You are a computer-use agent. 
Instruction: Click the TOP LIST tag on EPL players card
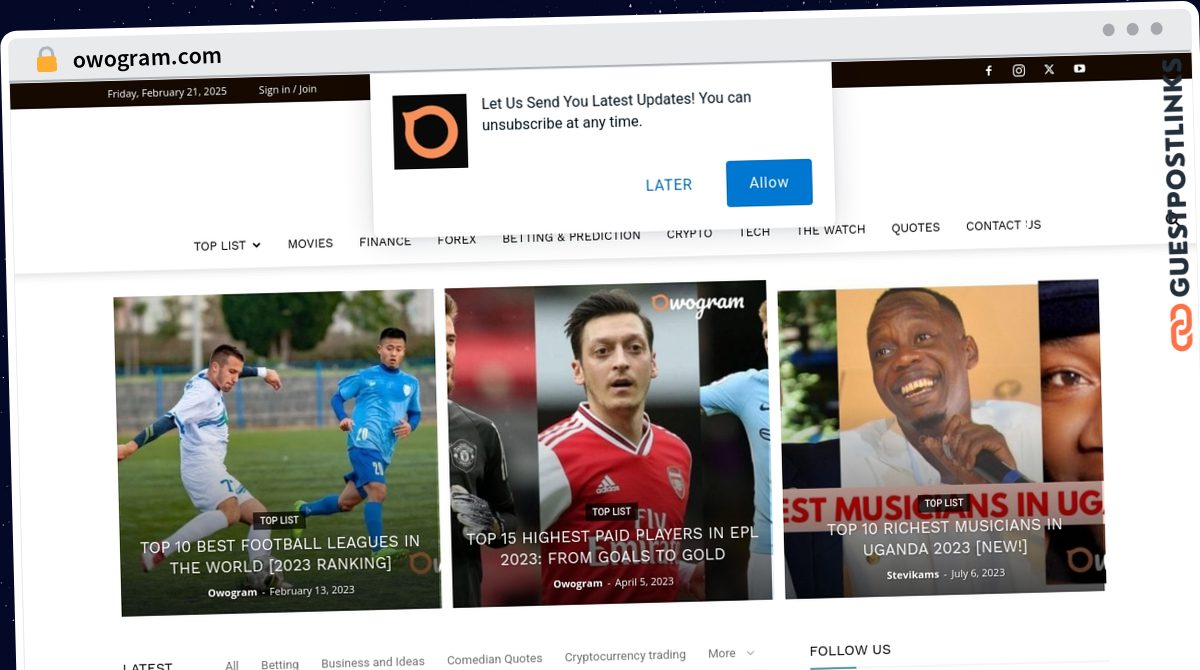pyautogui.click(x=611, y=511)
